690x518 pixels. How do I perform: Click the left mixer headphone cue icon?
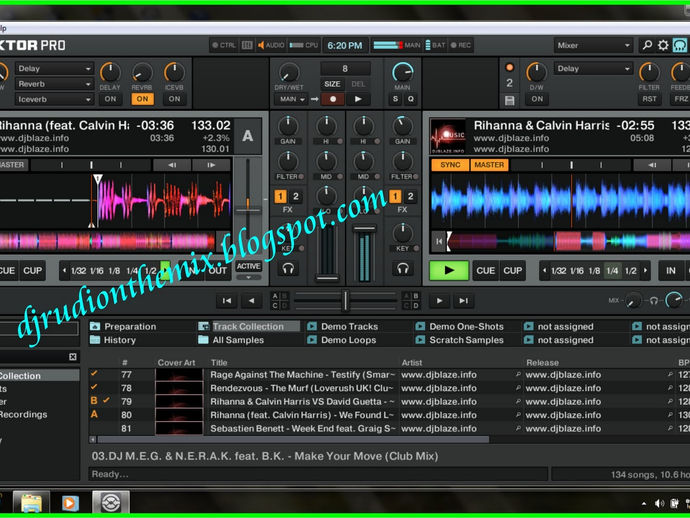(x=288, y=268)
